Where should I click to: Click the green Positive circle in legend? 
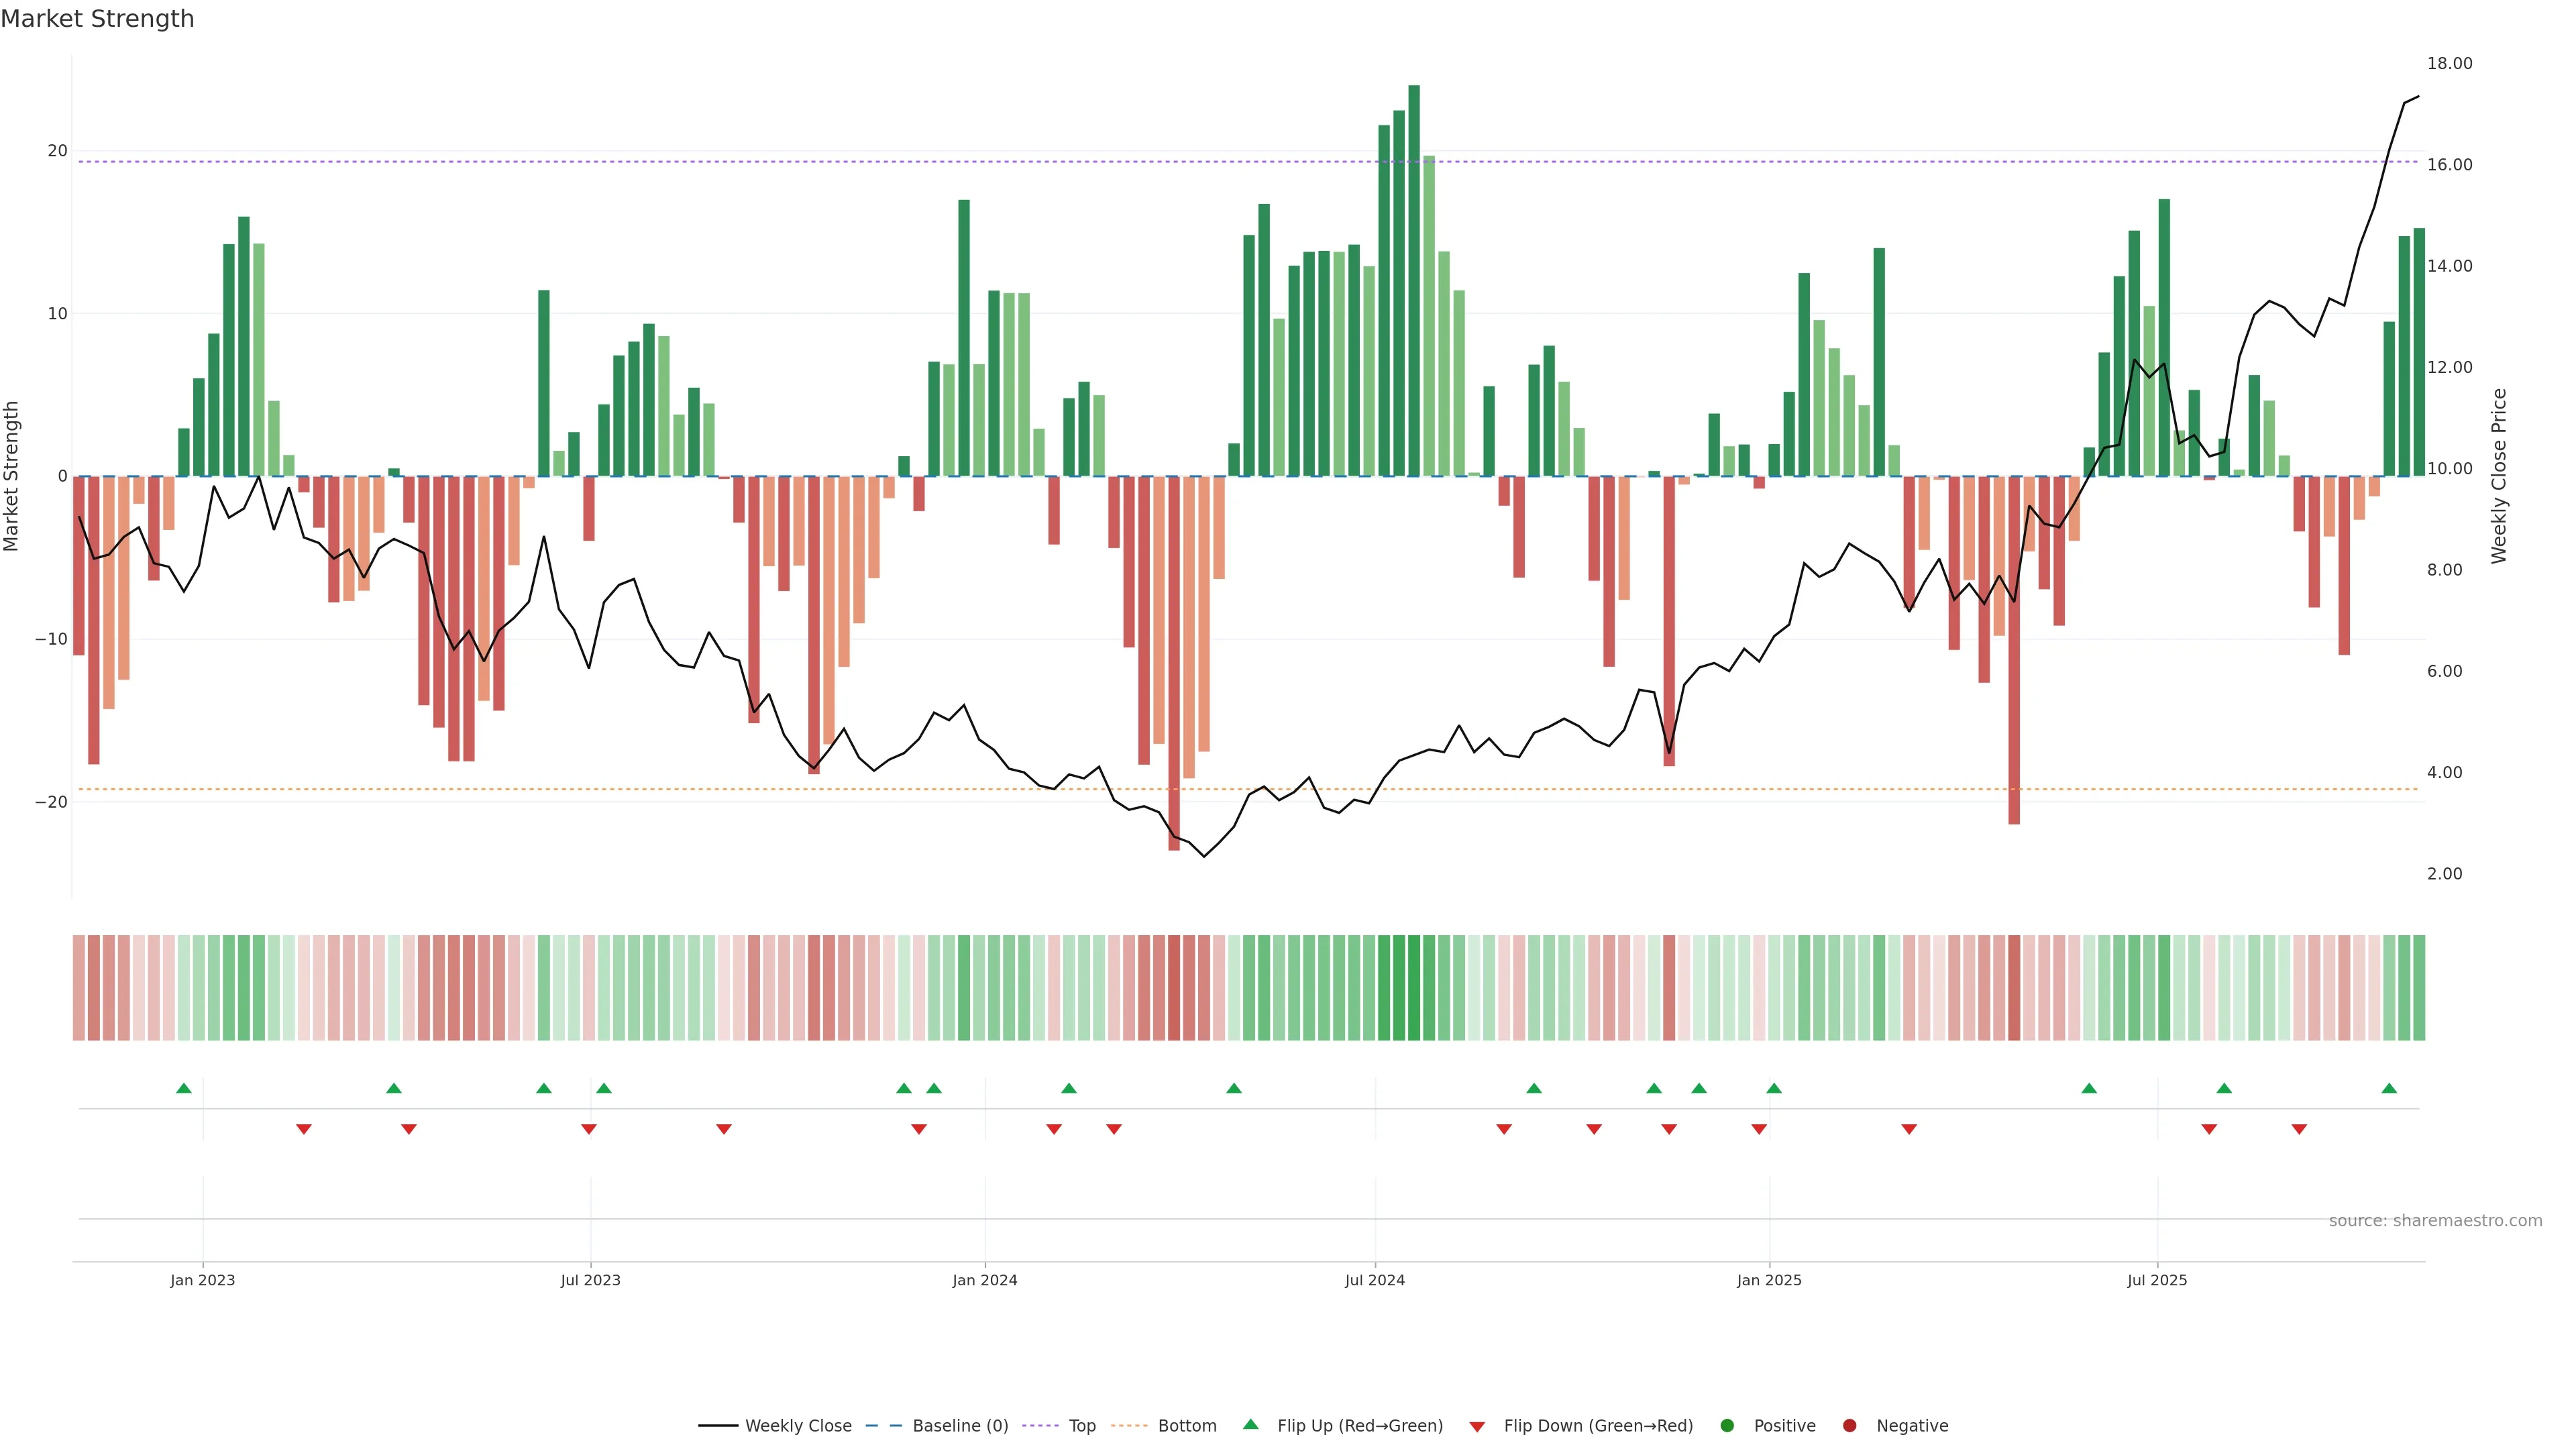(x=1727, y=1425)
